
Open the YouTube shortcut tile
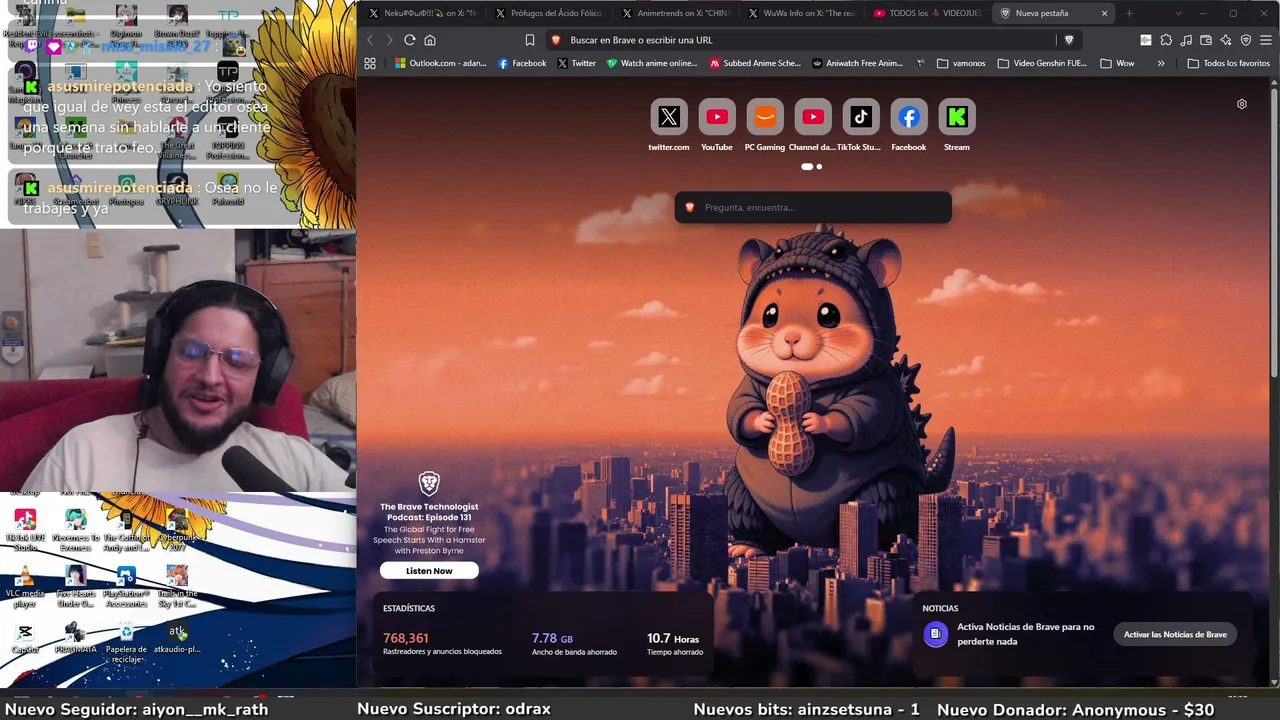pos(717,117)
